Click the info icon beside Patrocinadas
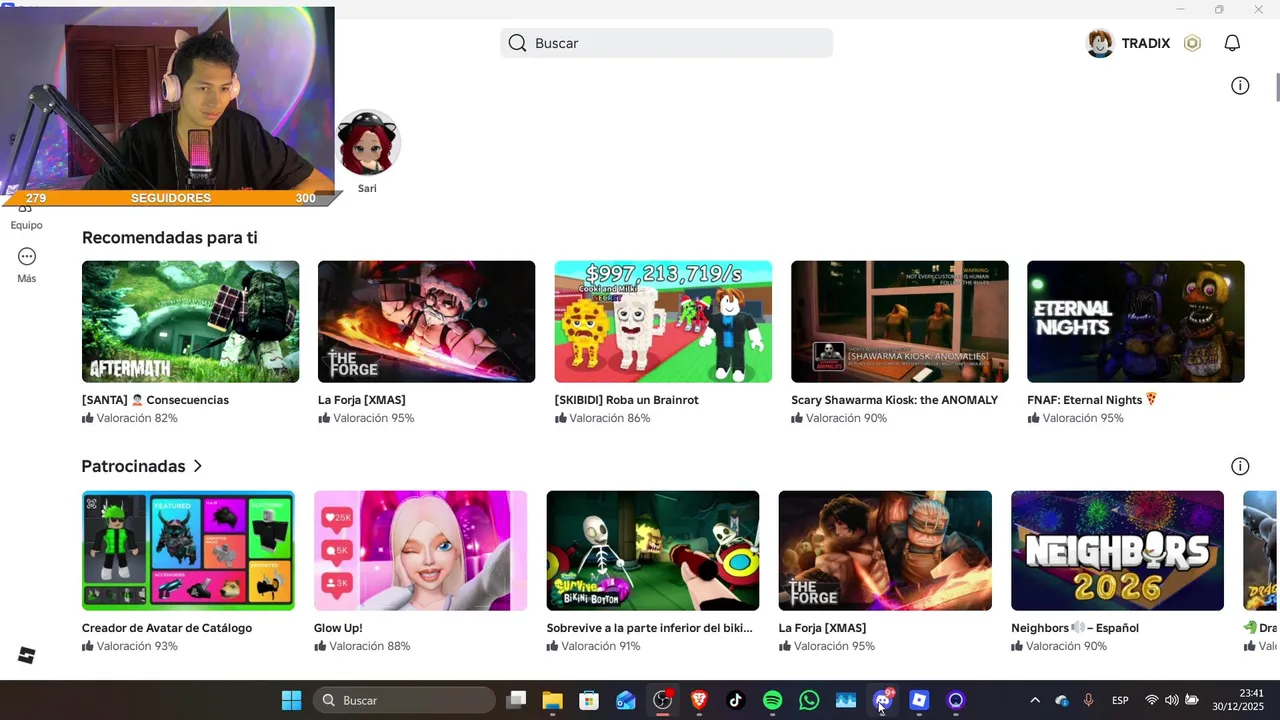The height and width of the screenshot is (720, 1280). tap(1240, 466)
